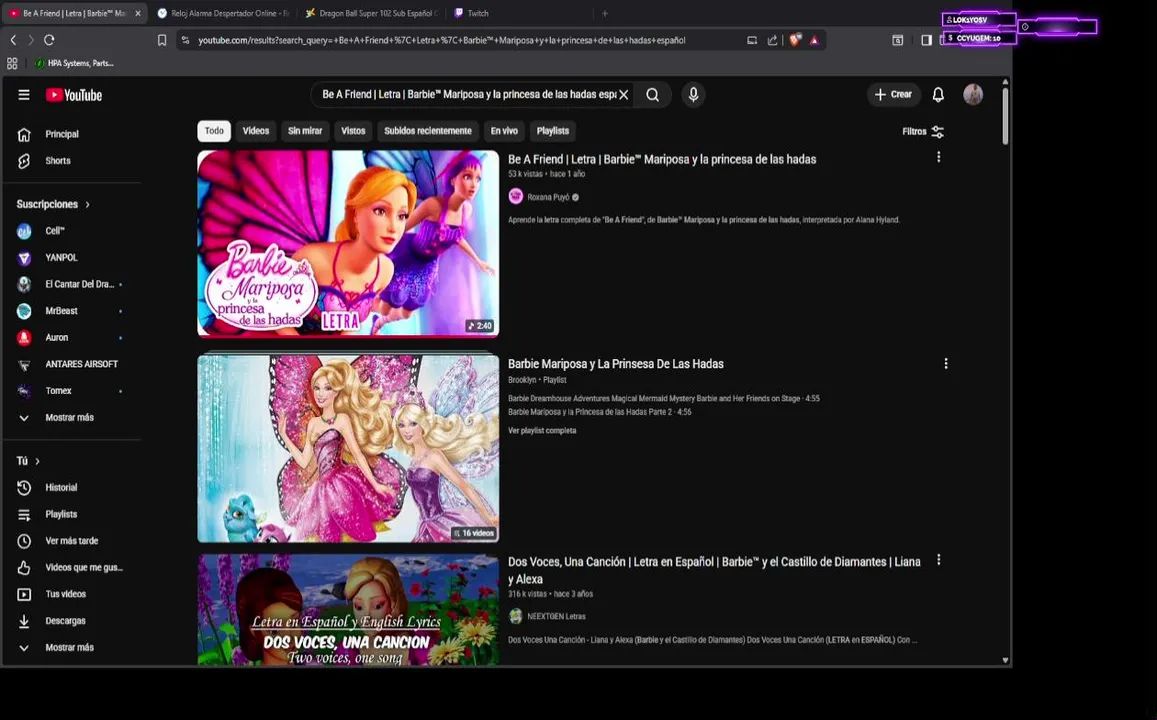Screen dimensions: 1157x720
Task: Expand the Suscripciones section chevron
Action: tap(88, 204)
